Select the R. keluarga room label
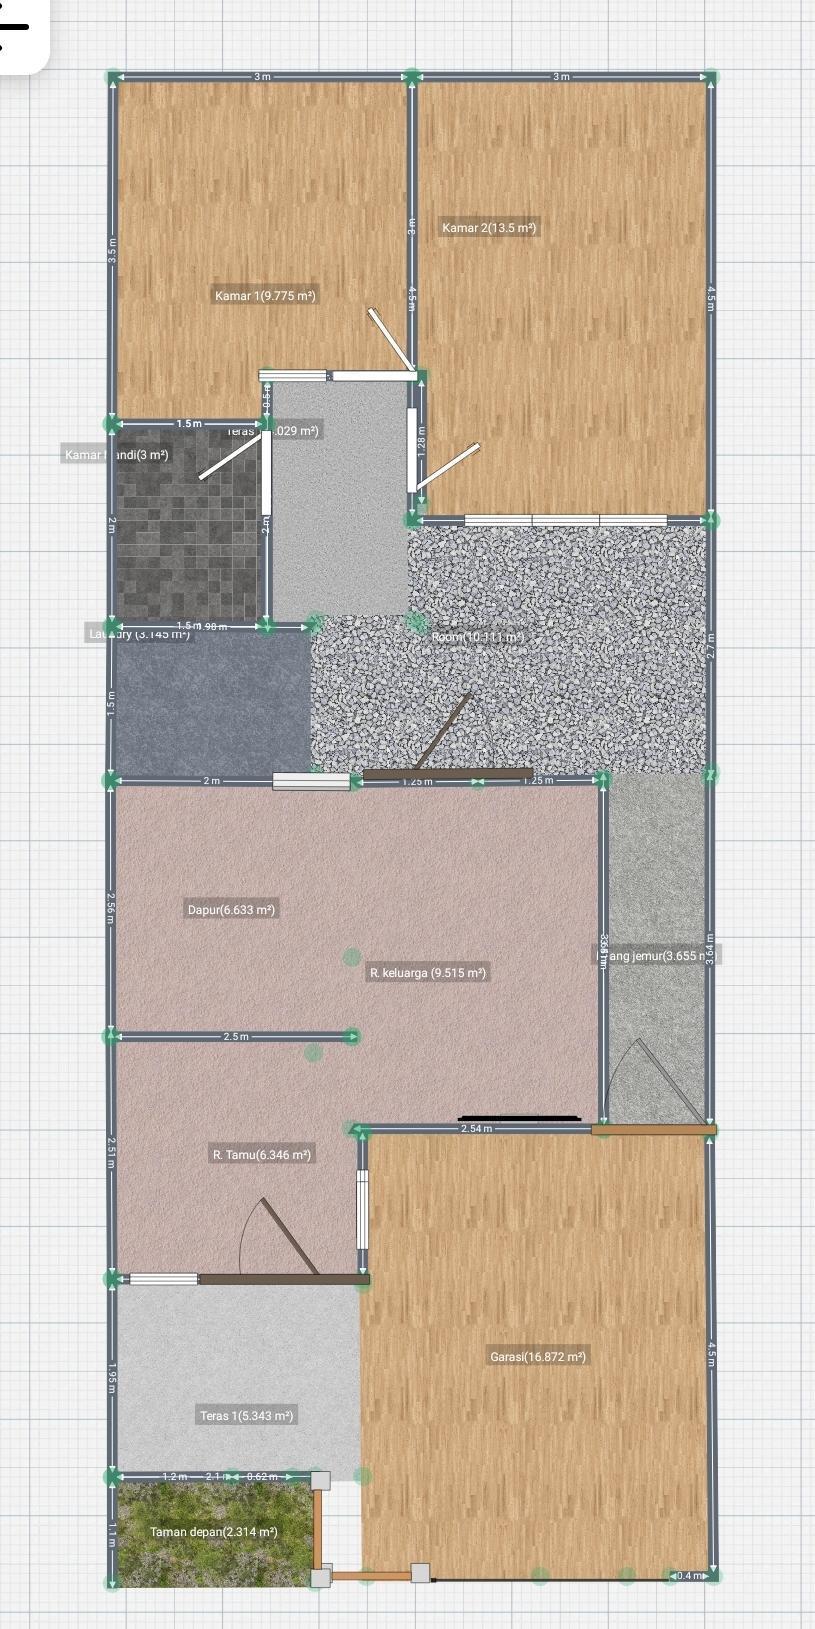This screenshot has height=1629, width=815. click(x=428, y=973)
